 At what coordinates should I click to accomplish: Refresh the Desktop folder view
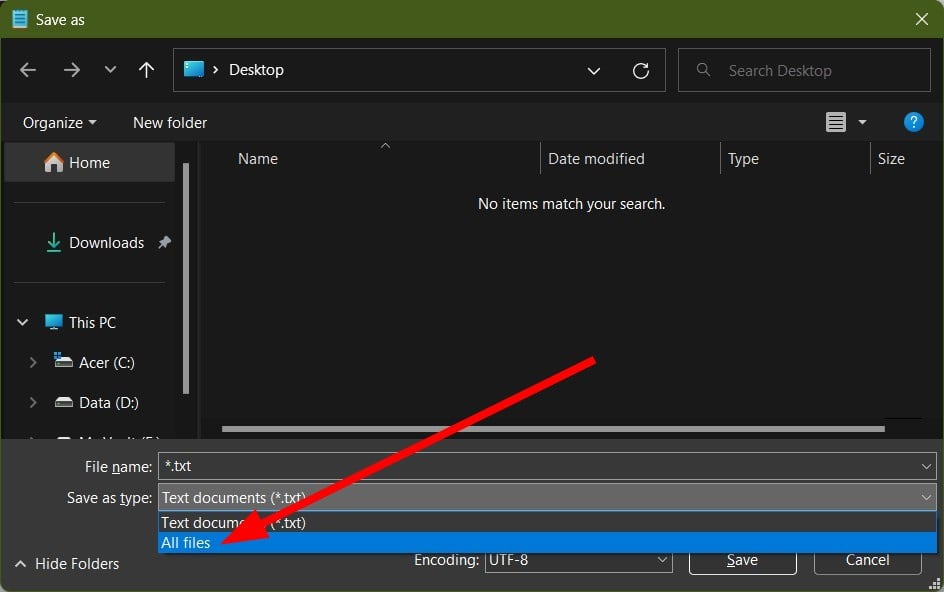[x=641, y=70]
